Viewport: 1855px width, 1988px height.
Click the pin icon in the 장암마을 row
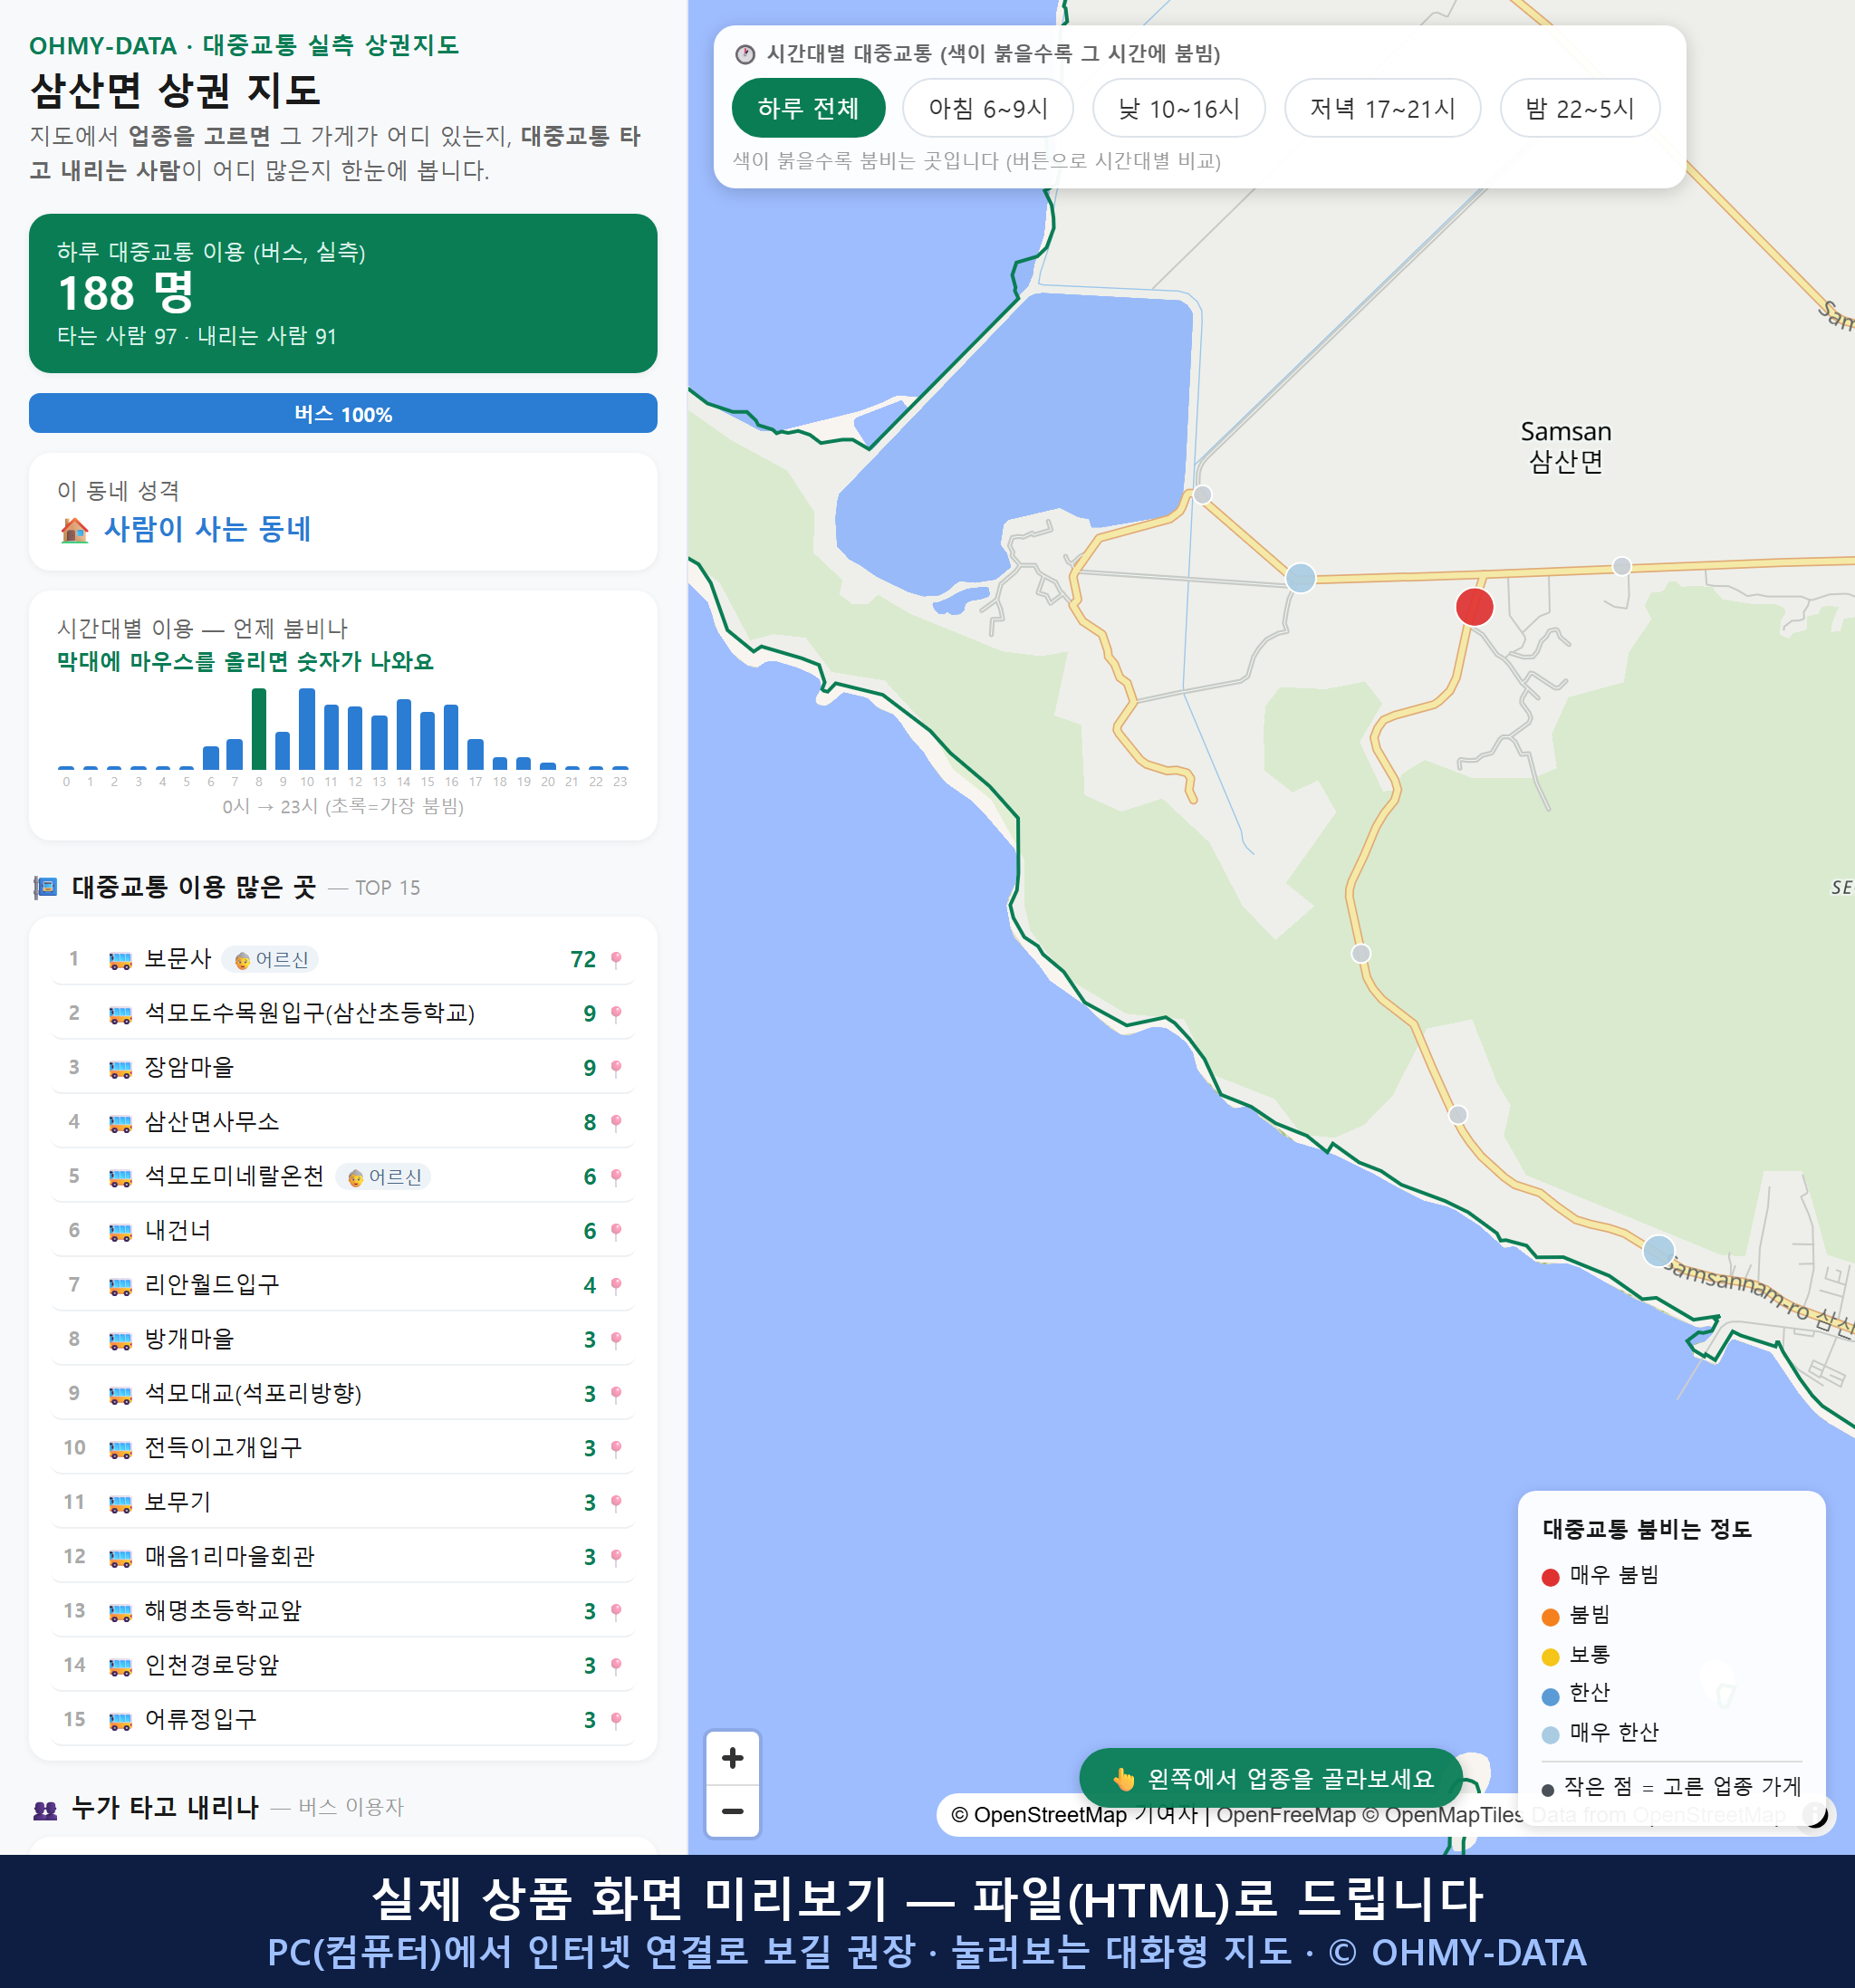click(616, 1068)
